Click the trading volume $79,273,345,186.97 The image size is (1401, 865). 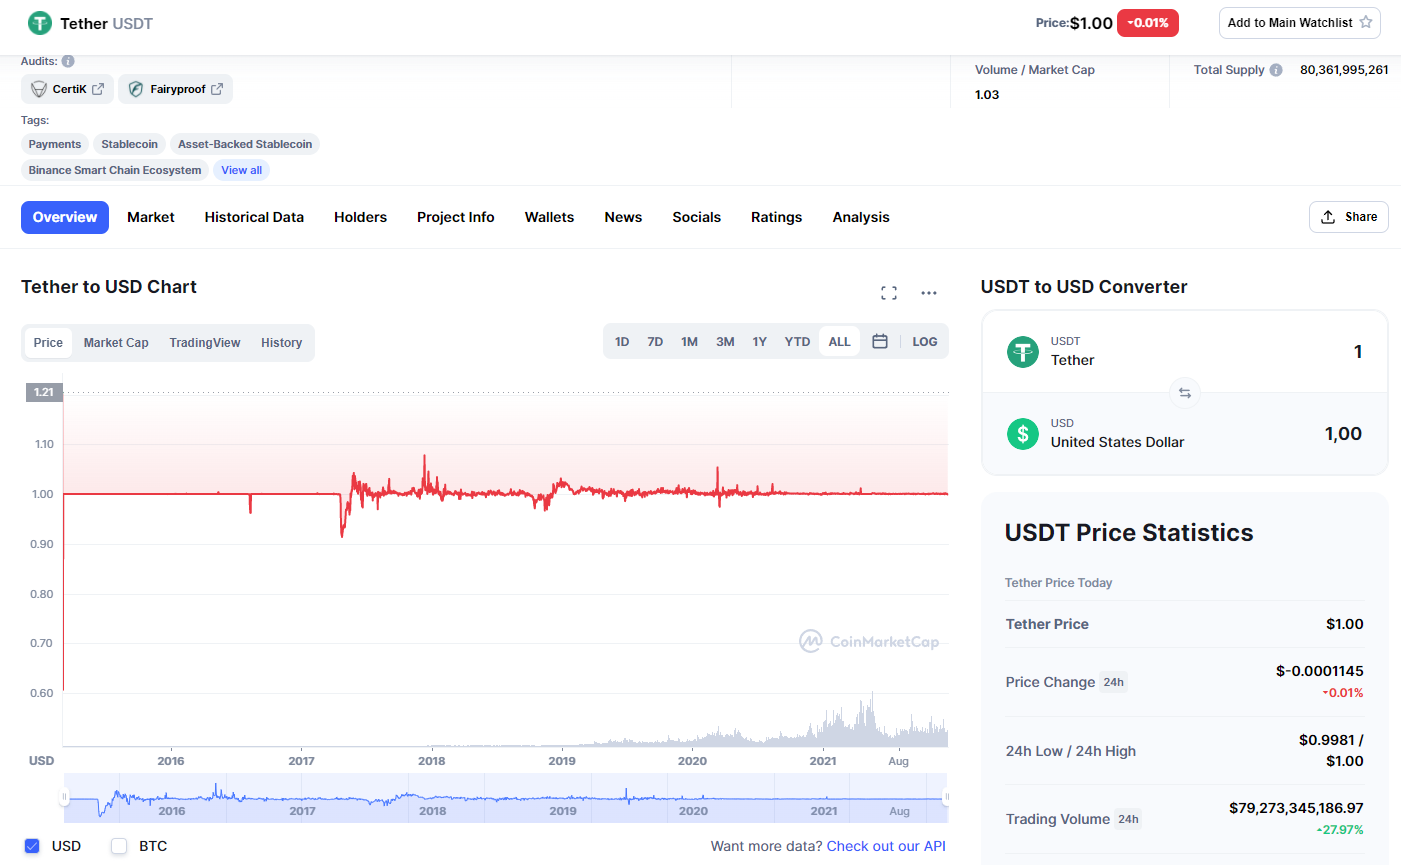(1296, 808)
